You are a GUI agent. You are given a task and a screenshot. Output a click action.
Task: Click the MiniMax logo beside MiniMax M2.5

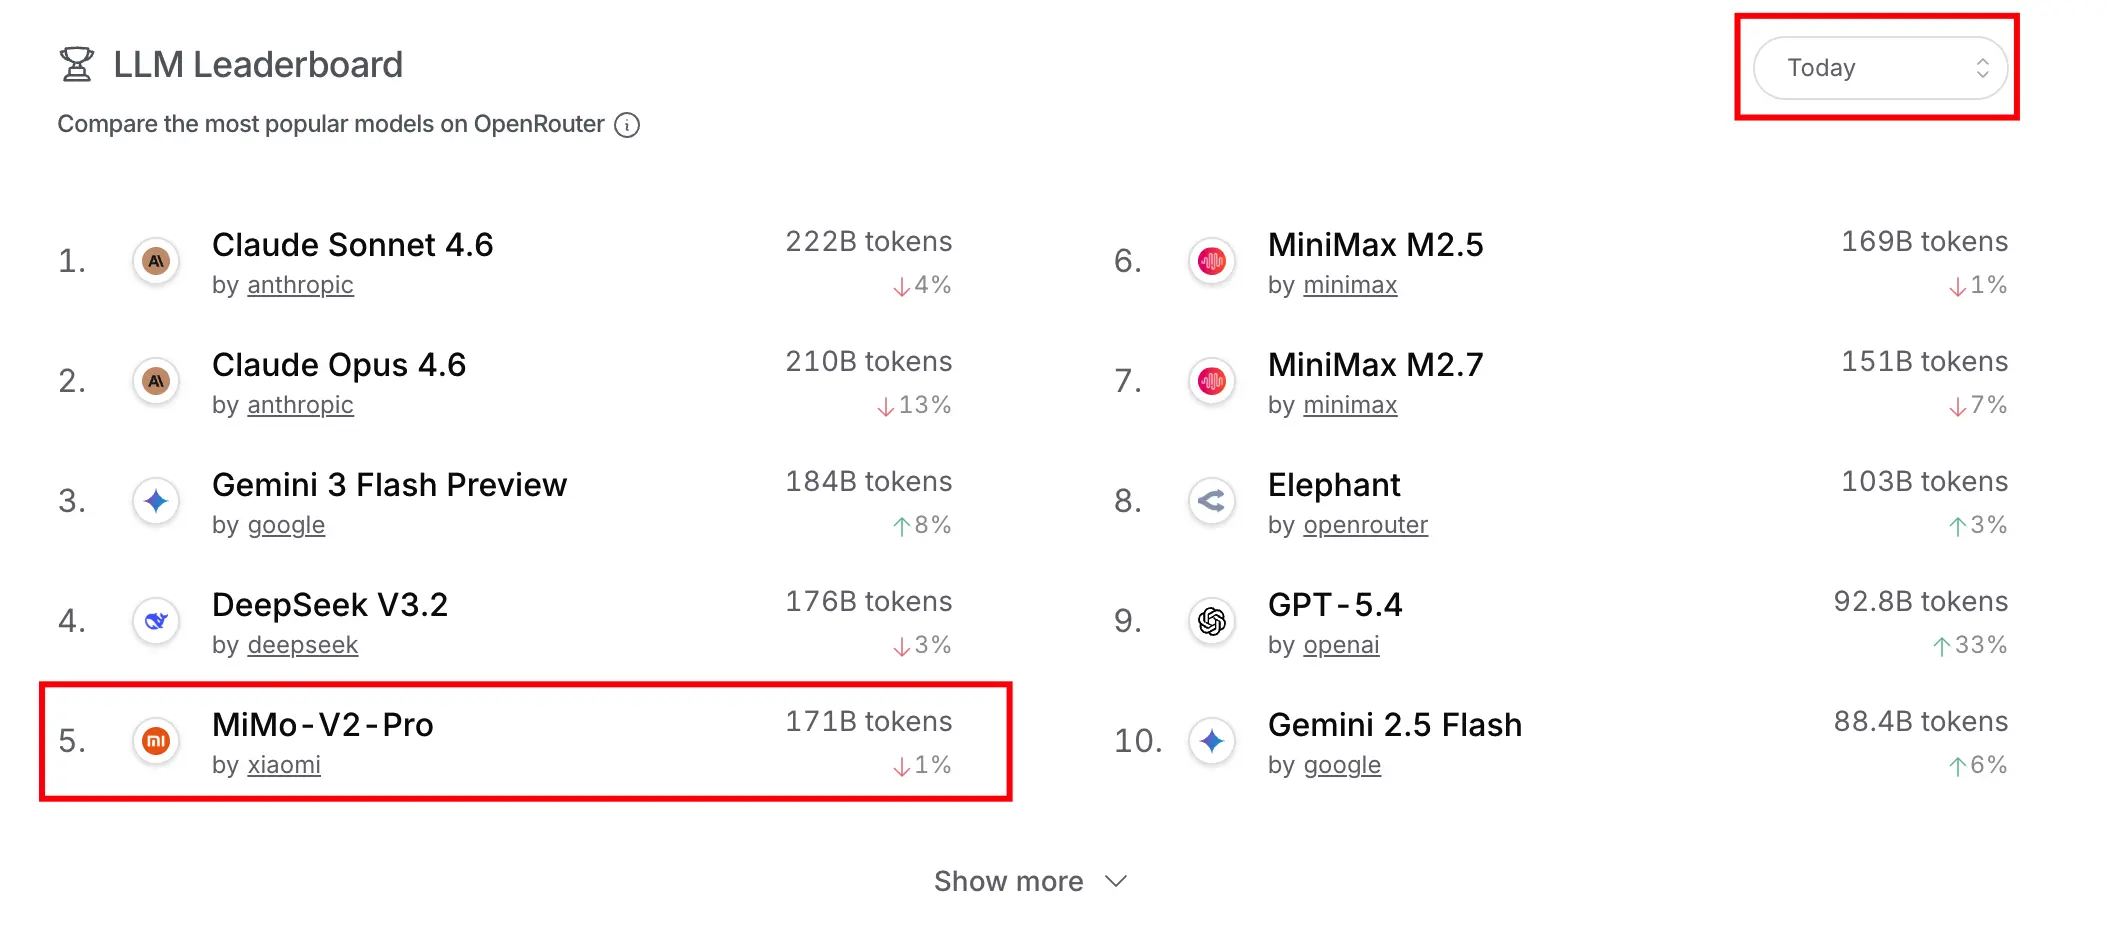[1212, 262]
